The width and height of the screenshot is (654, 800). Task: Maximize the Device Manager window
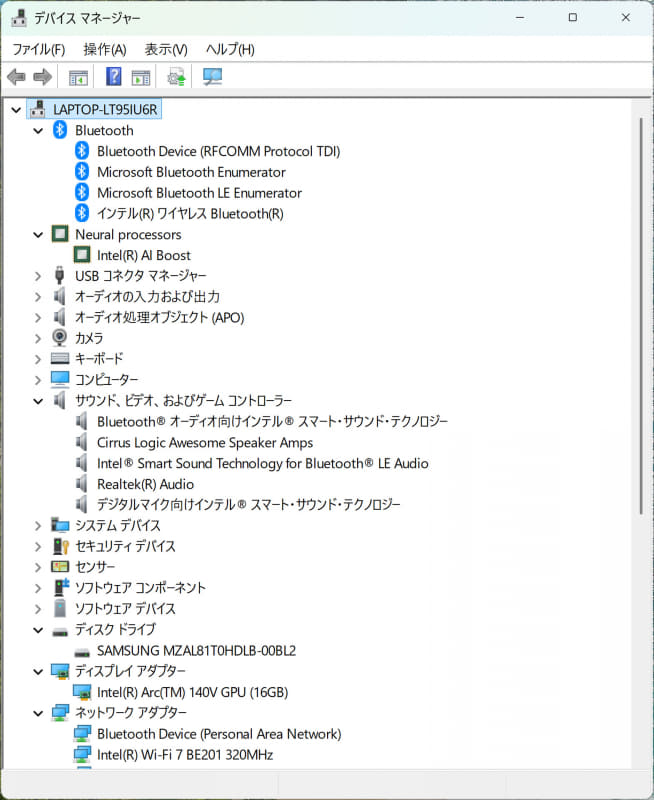[x=573, y=18]
